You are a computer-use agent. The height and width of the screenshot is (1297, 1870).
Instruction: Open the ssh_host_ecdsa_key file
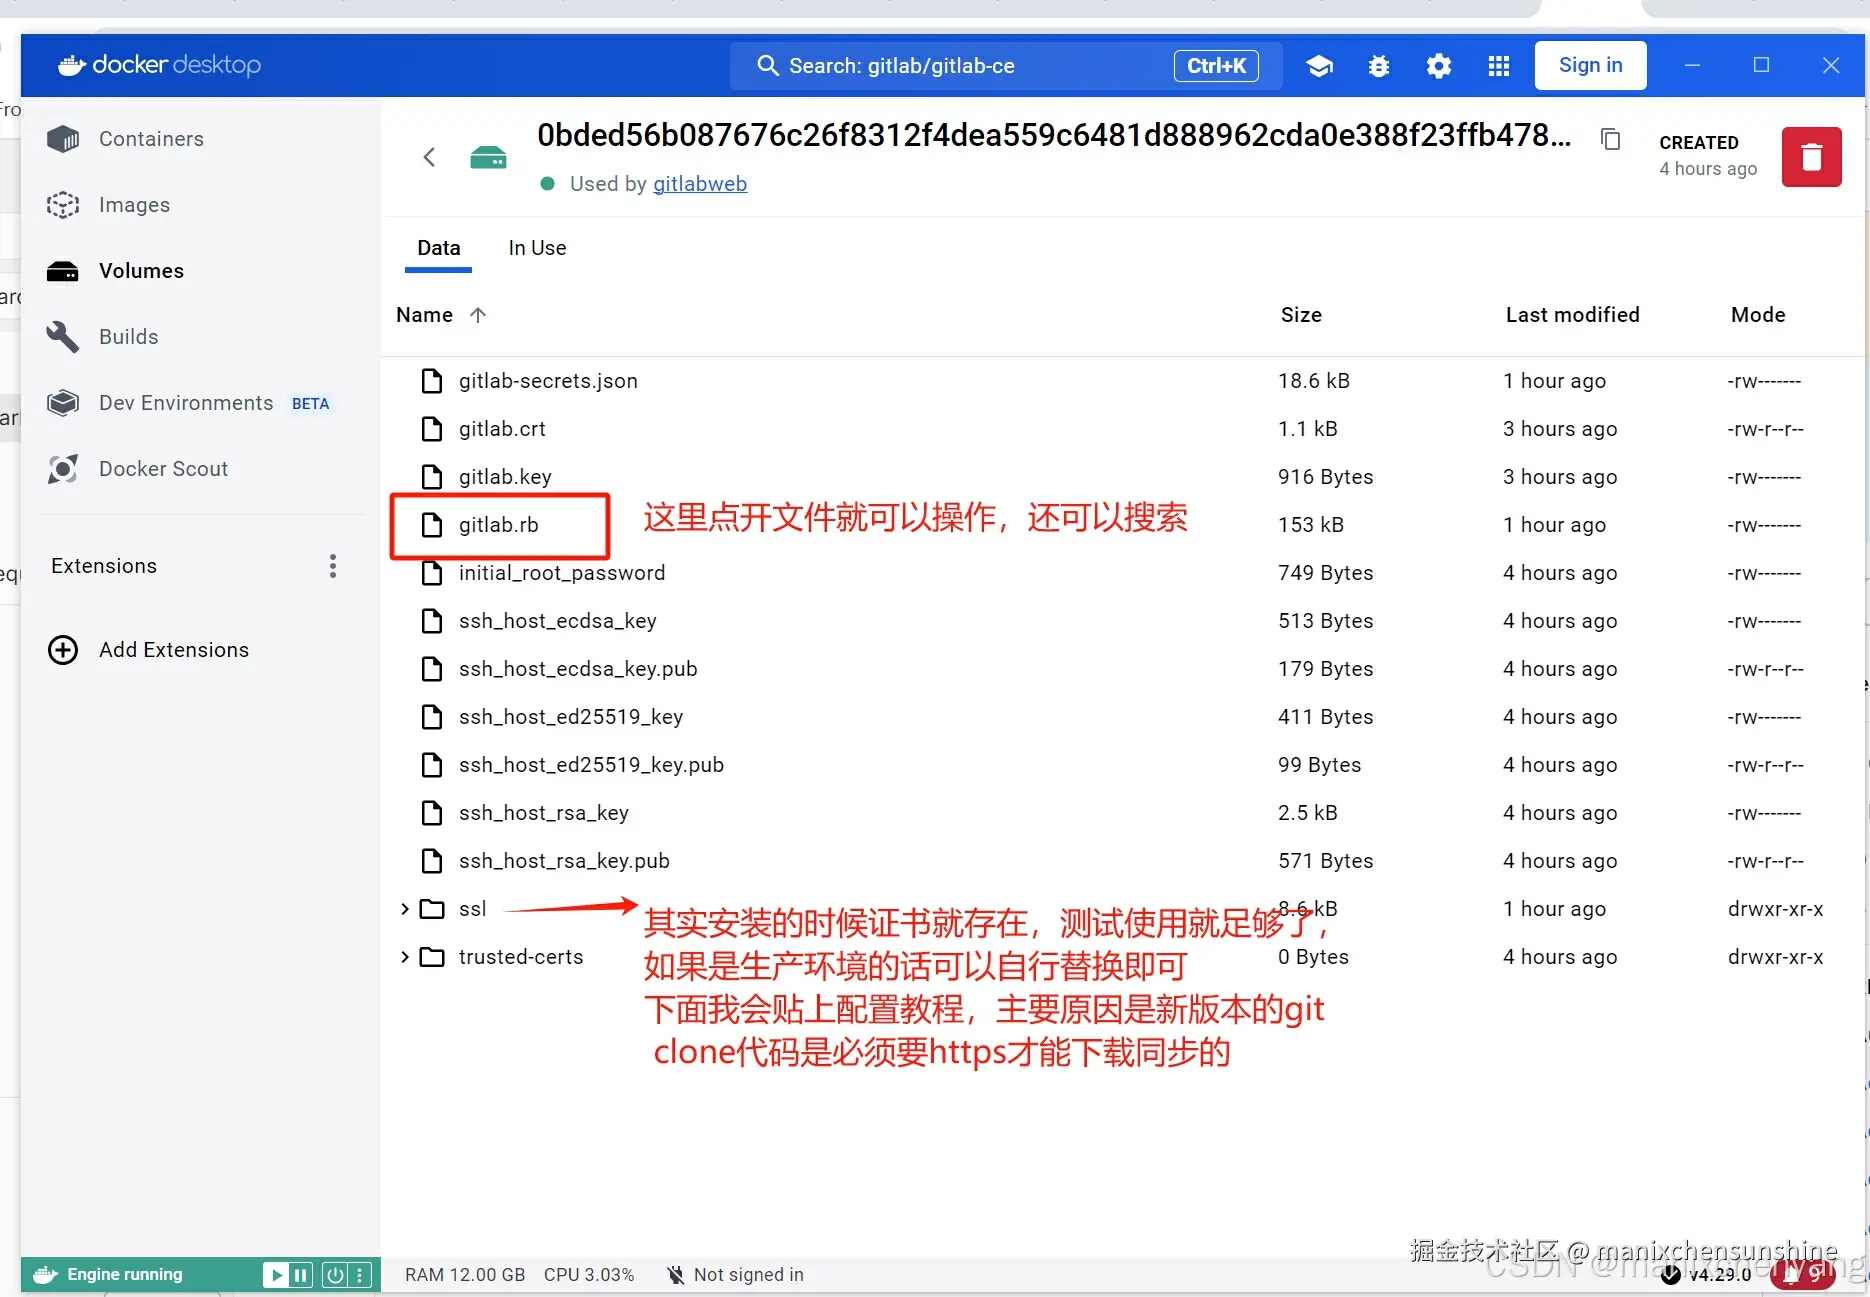(558, 621)
